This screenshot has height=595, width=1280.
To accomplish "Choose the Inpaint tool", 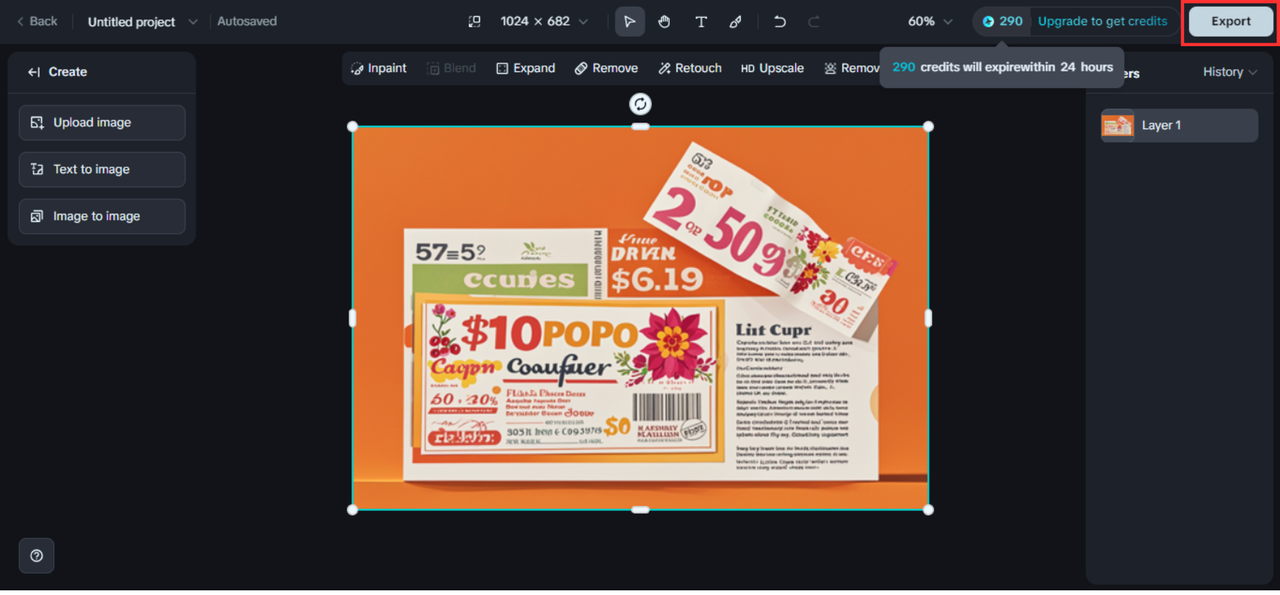I will click(x=379, y=68).
